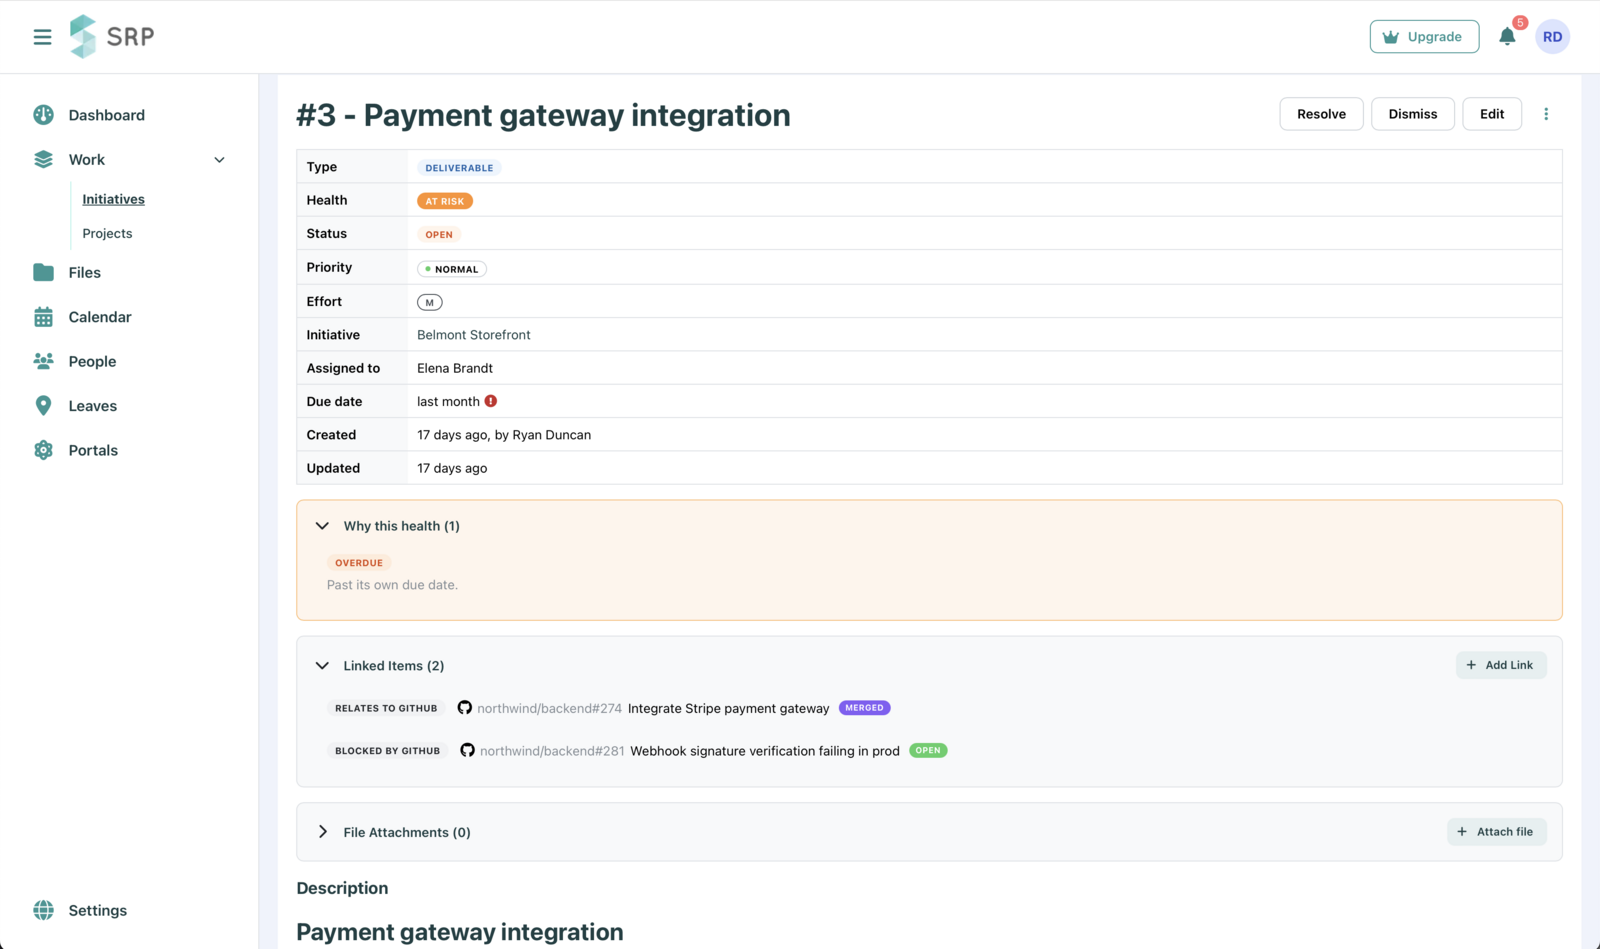This screenshot has width=1600, height=949.
Task: Click the NORMAL priority badge
Action: (x=452, y=269)
